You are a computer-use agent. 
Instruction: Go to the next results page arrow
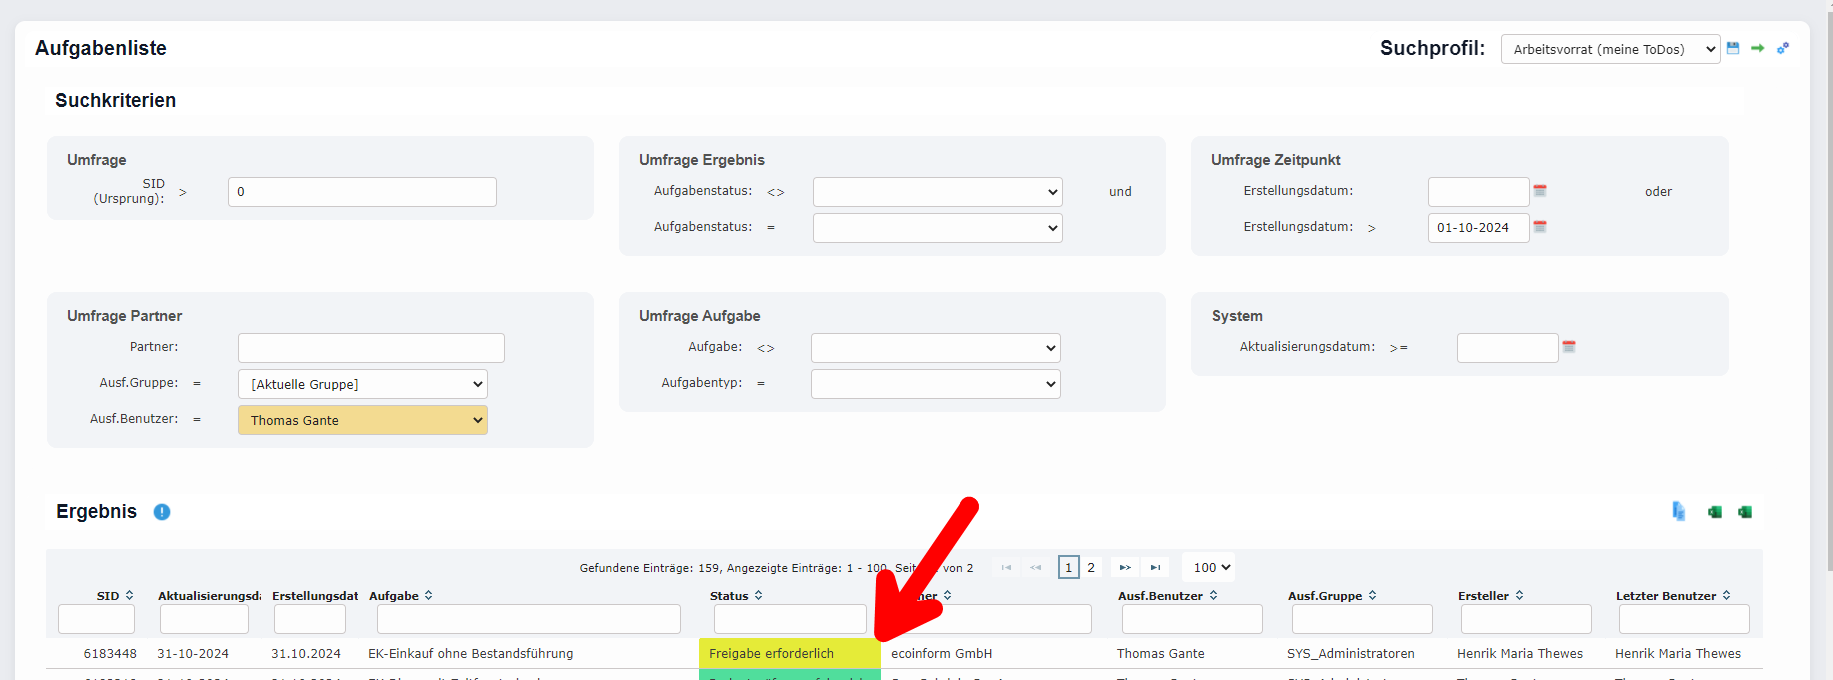click(x=1125, y=567)
